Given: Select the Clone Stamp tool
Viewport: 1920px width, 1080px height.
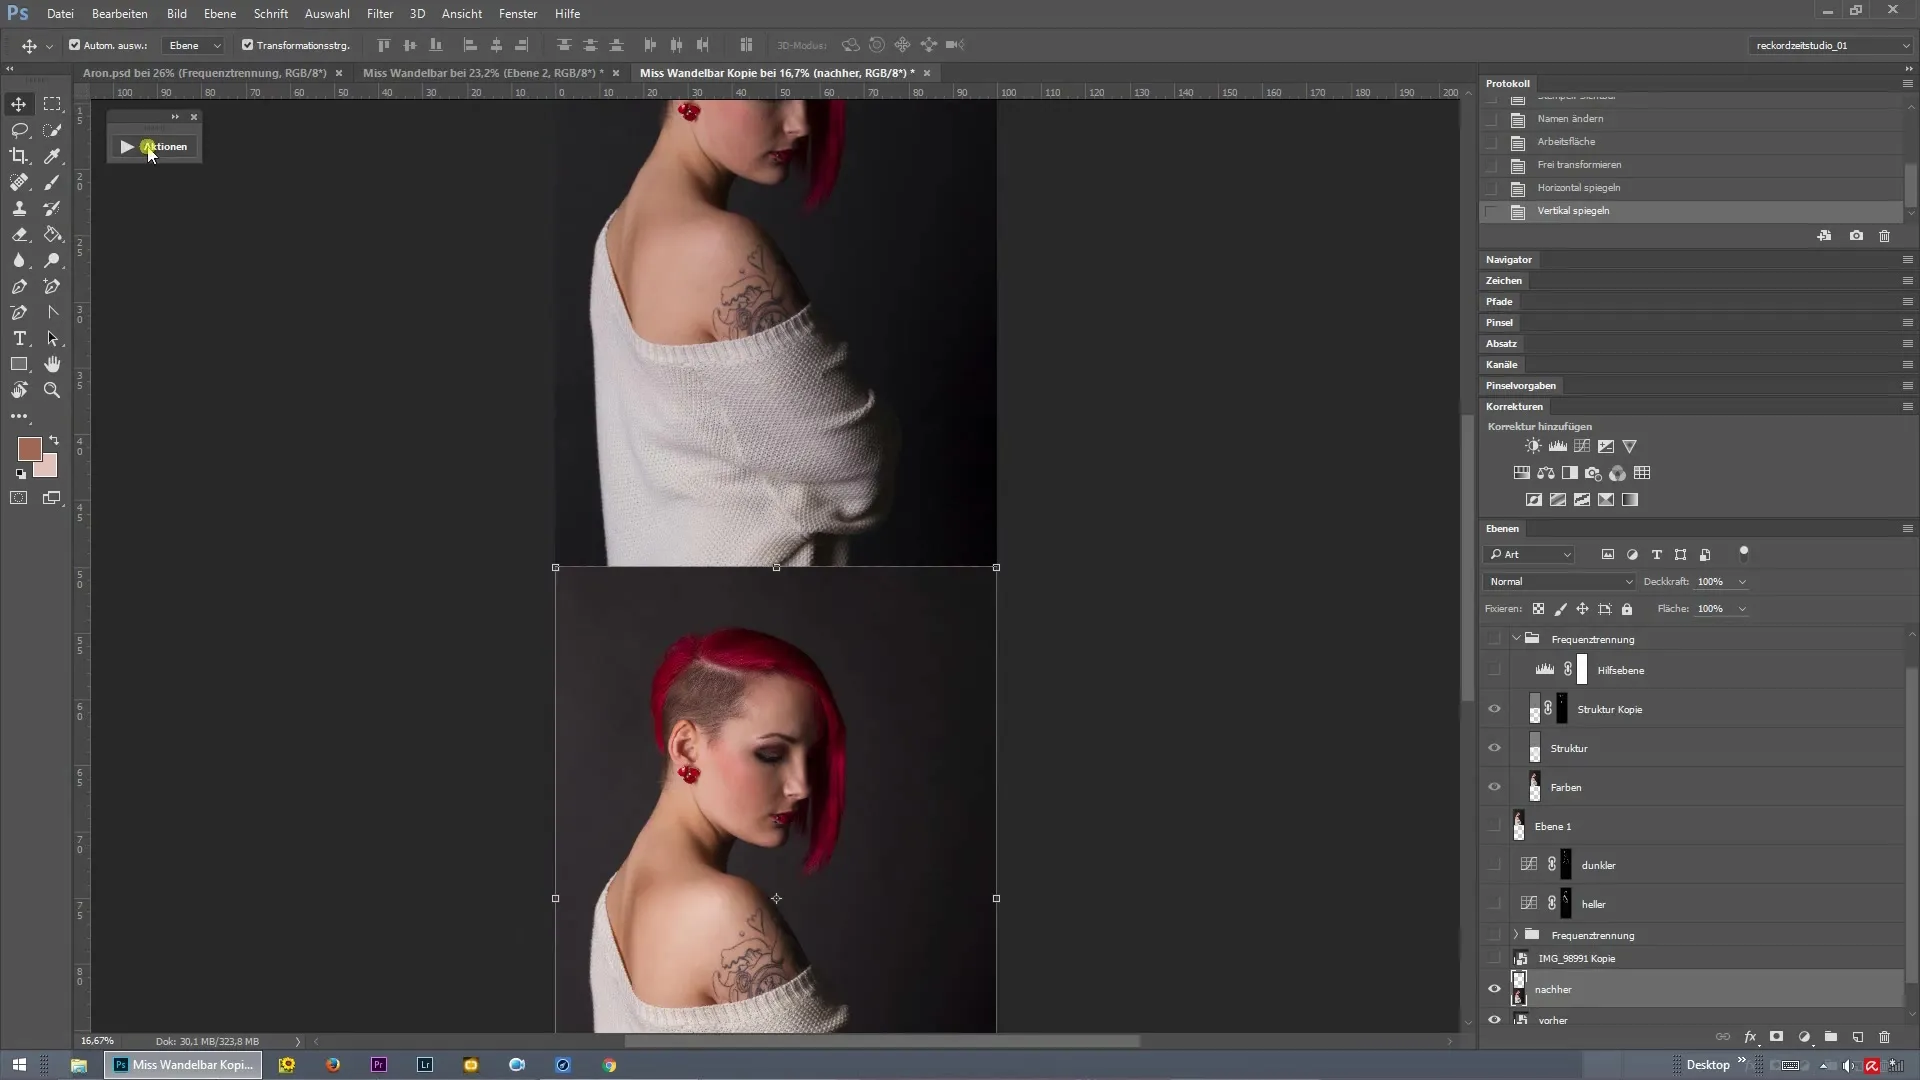Looking at the screenshot, I should tap(19, 208).
